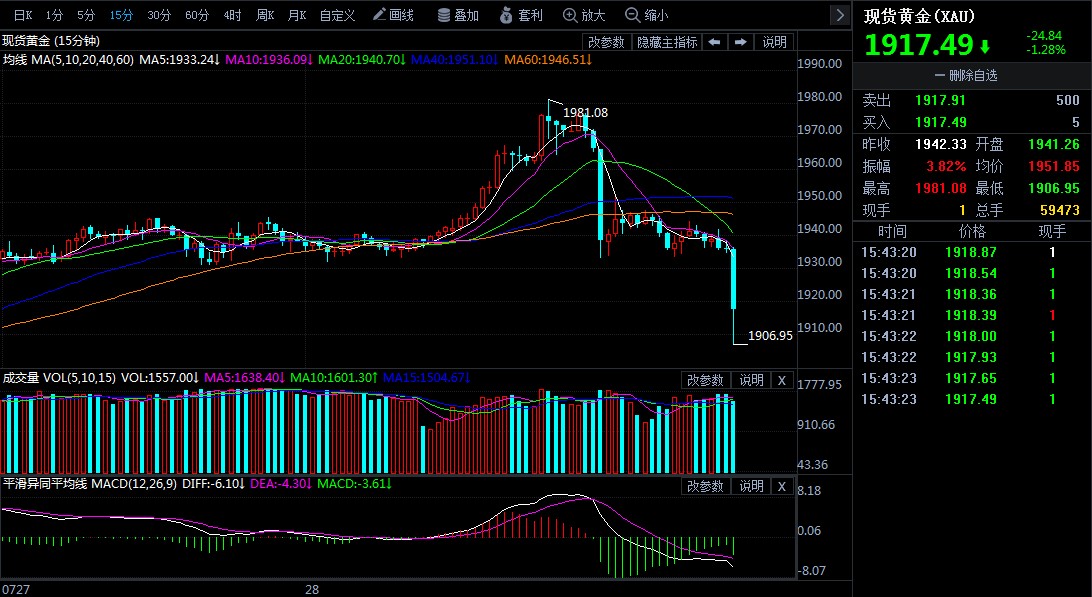Viewport: 1092px width, 597px height.
Task: Zoom in with the 放大 icon
Action: [584, 15]
